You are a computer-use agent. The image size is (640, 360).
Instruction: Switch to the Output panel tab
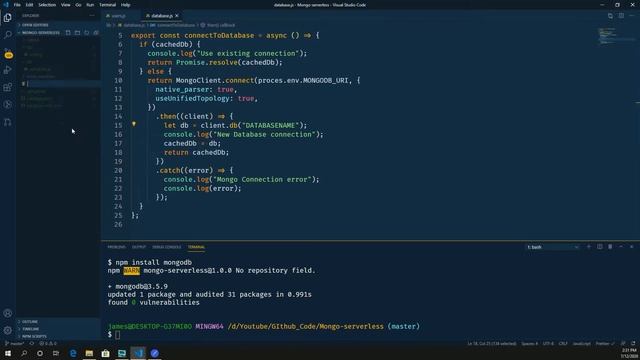139,247
